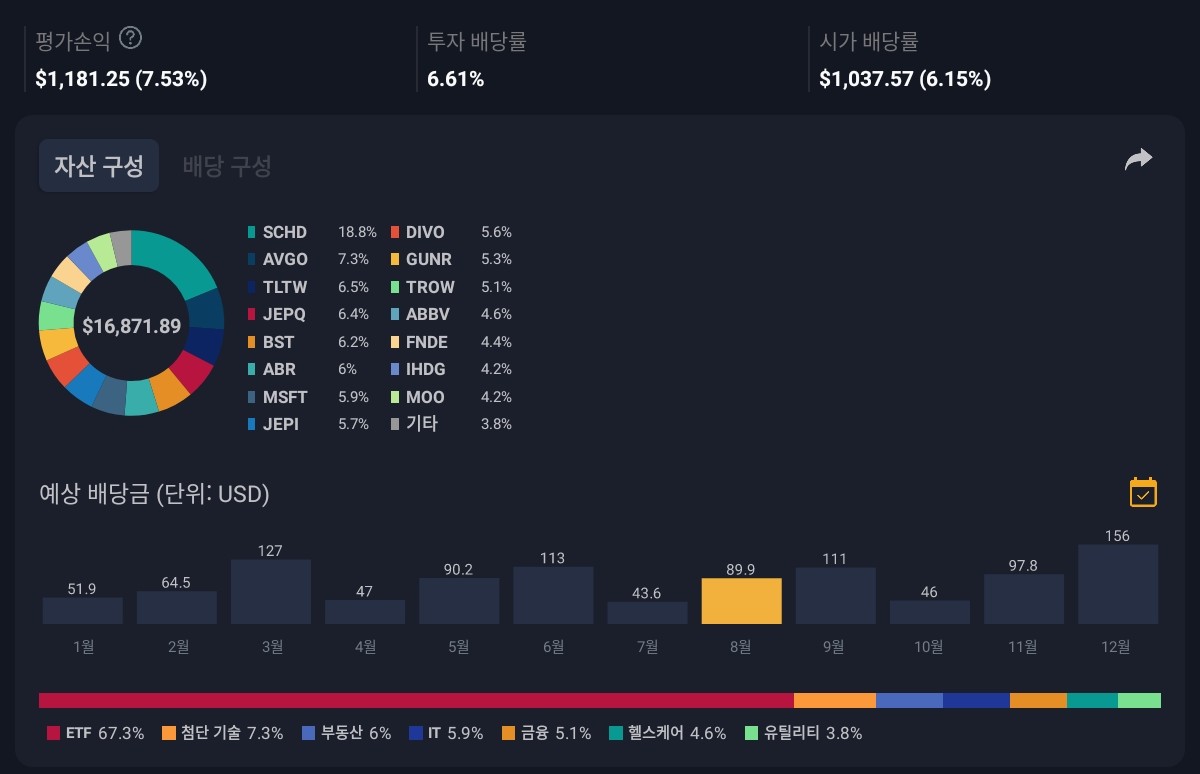This screenshot has width=1200, height=774.
Task: Switch to the 배당 구성 tab
Action: 227,165
